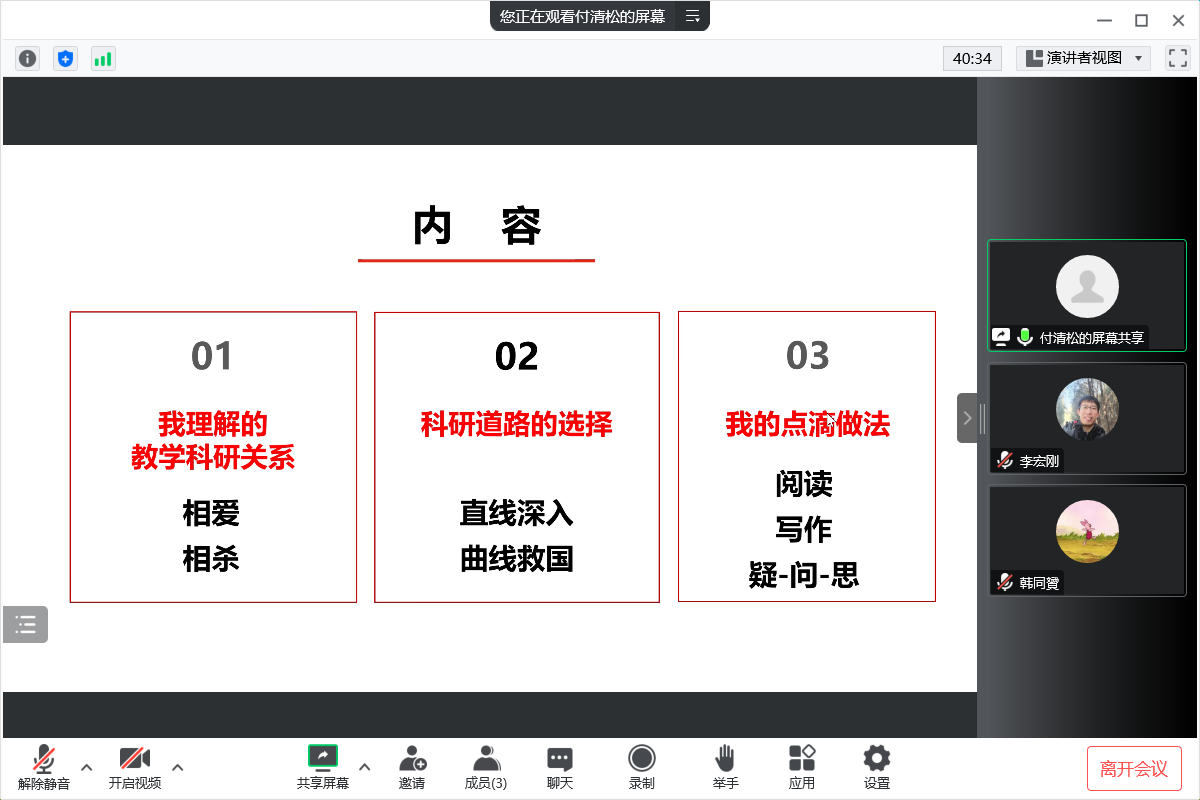1200x800 pixels.
Task: Start recording the meeting
Action: 642,767
